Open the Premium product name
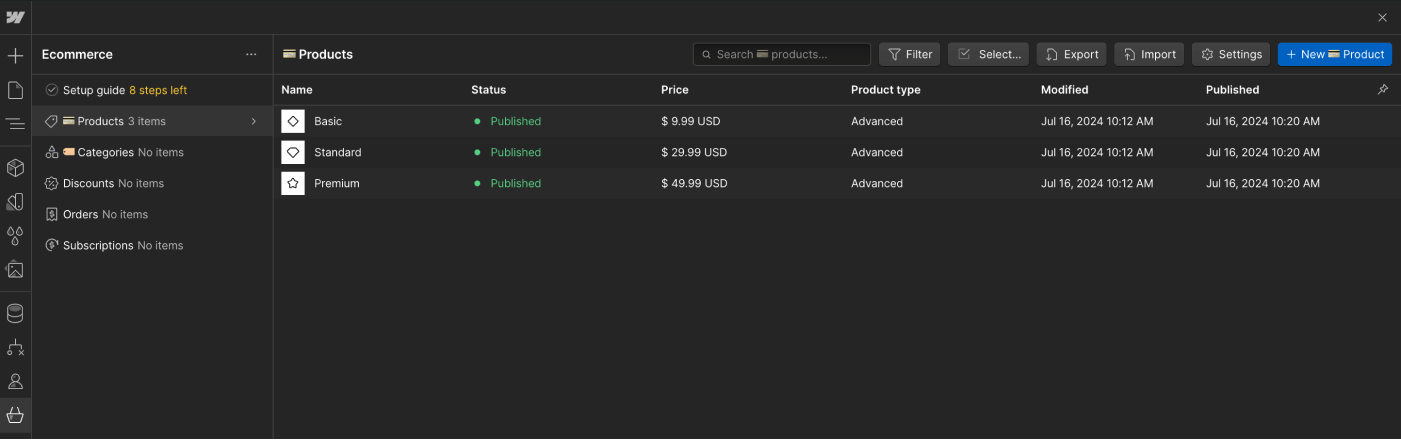 337,183
